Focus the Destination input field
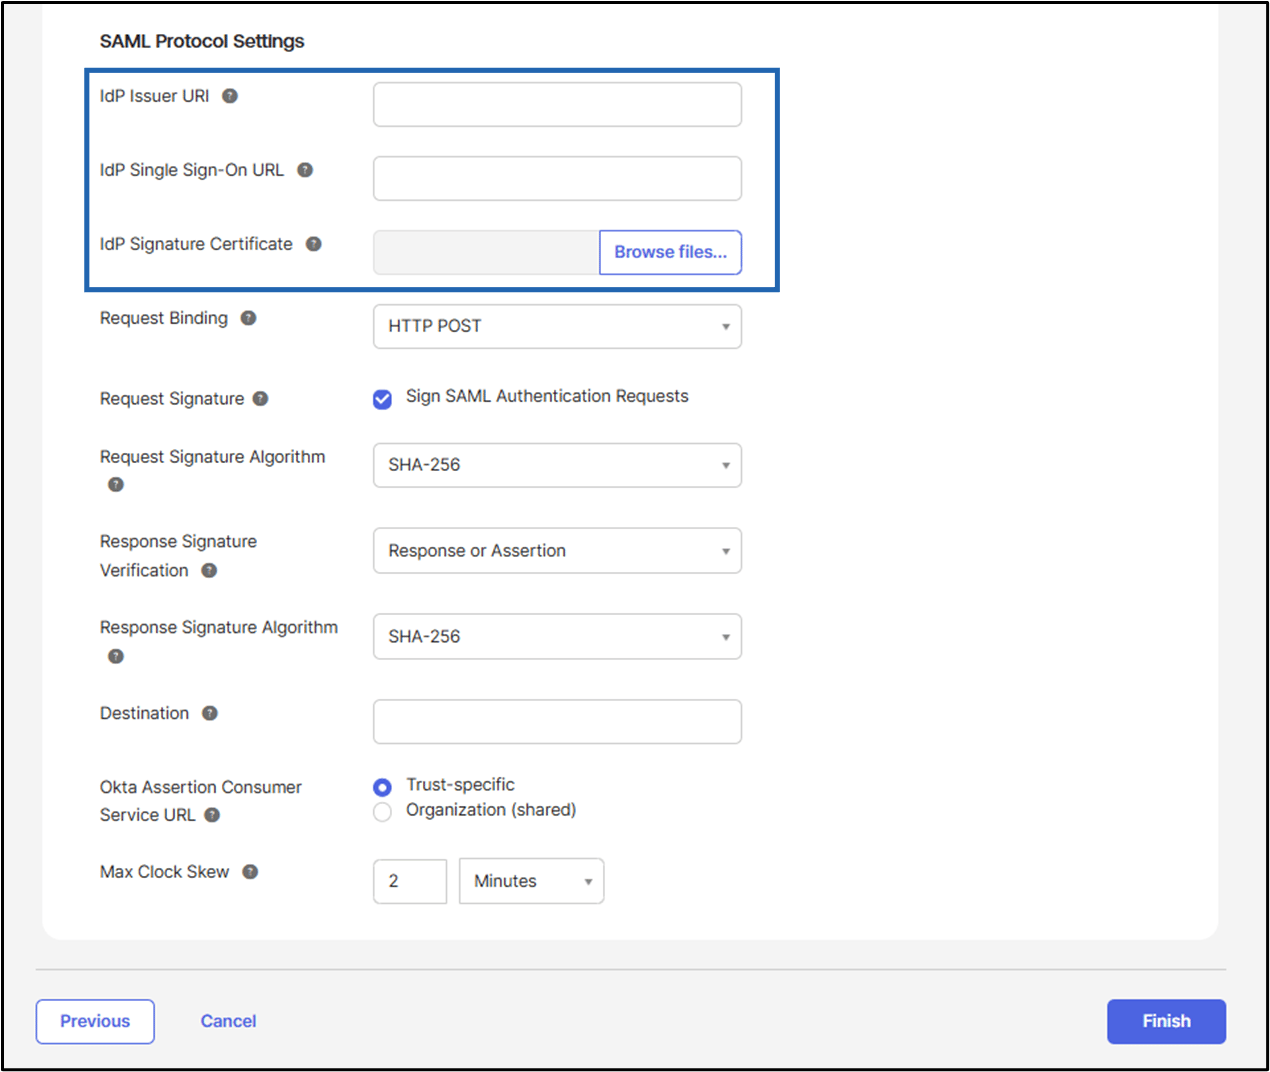The image size is (1270, 1072). coord(557,721)
